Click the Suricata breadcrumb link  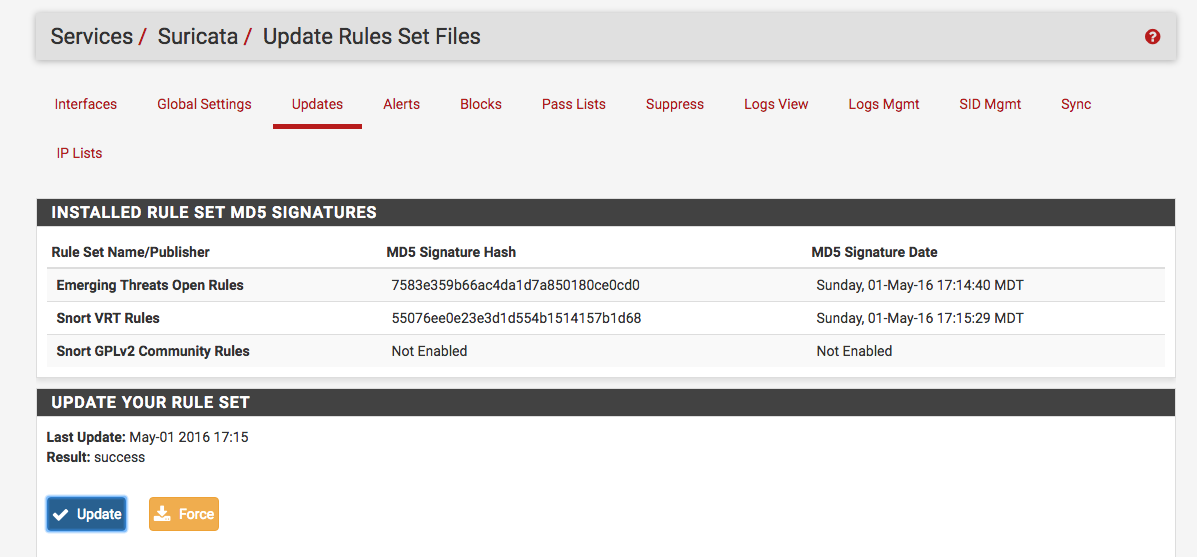(x=198, y=37)
